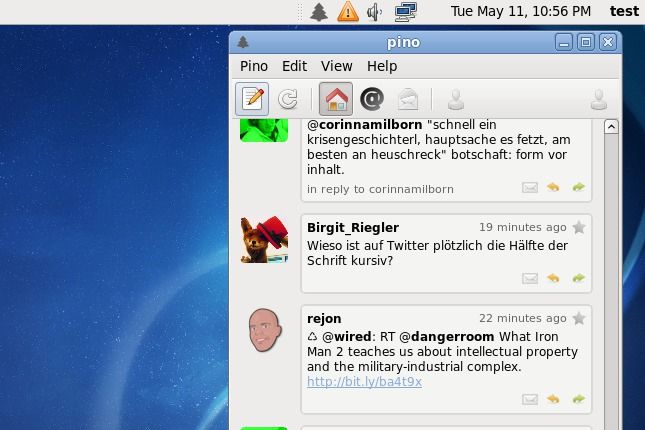645x430 pixels.
Task: Click the pino tree icon in the window title bar
Action: click(243, 42)
